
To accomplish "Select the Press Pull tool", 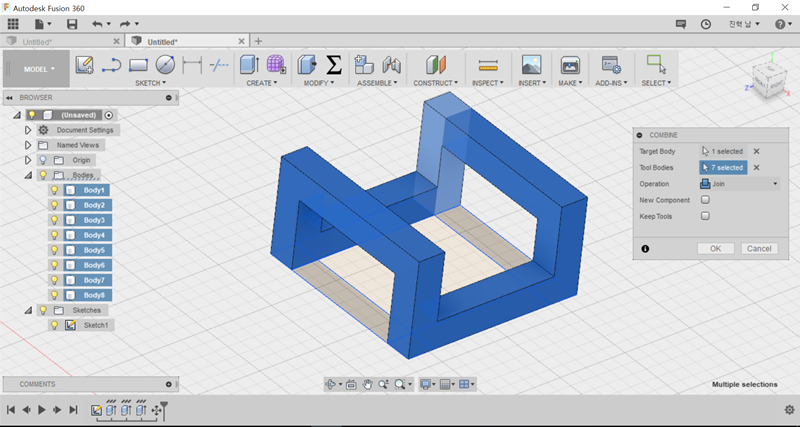I will [307, 65].
